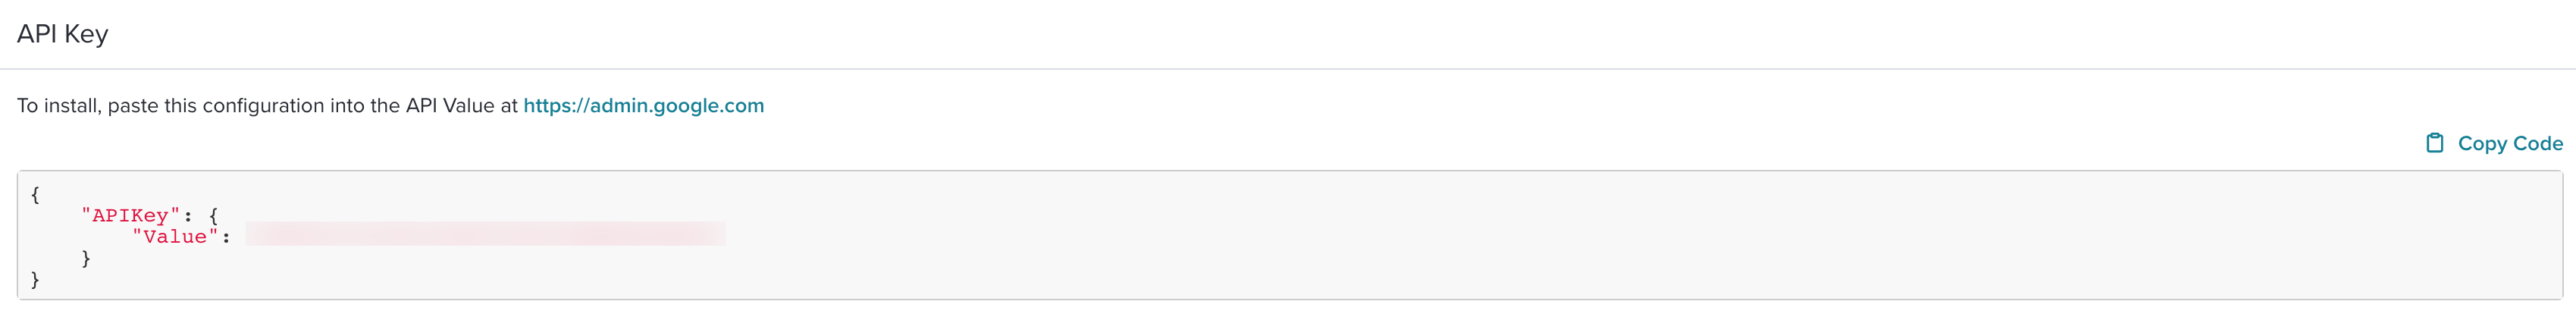Click the word 'Code' in Copy Code
Image resolution: width=2576 pixels, height=317 pixels.
2537,143
